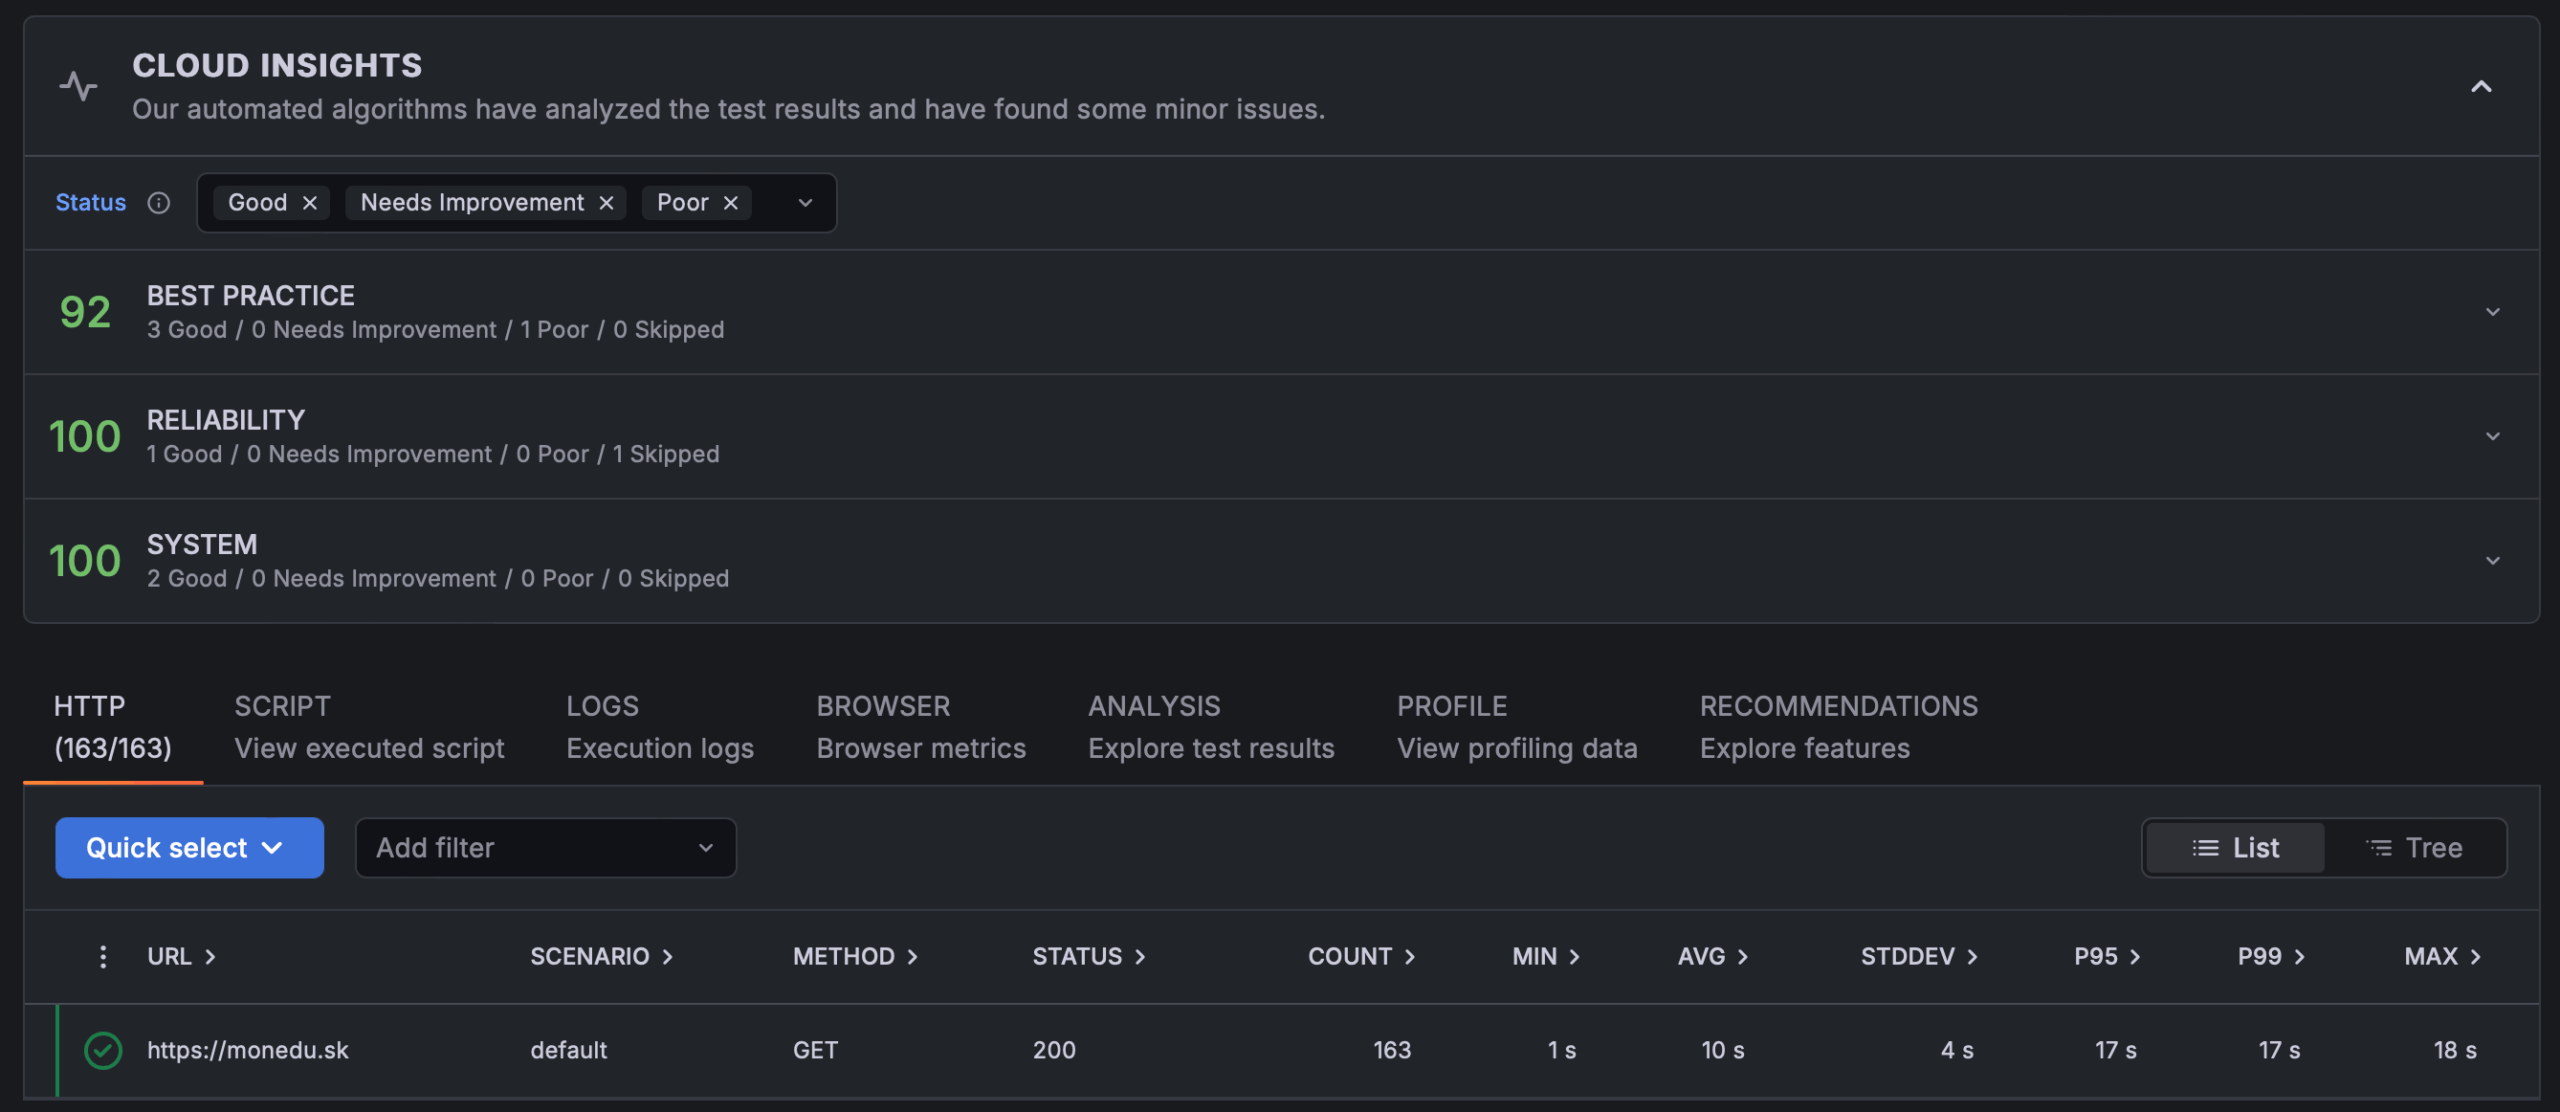Click the Cloud Insights heartbeat icon
Viewport: 2560px width, 1112px height.
[79, 87]
